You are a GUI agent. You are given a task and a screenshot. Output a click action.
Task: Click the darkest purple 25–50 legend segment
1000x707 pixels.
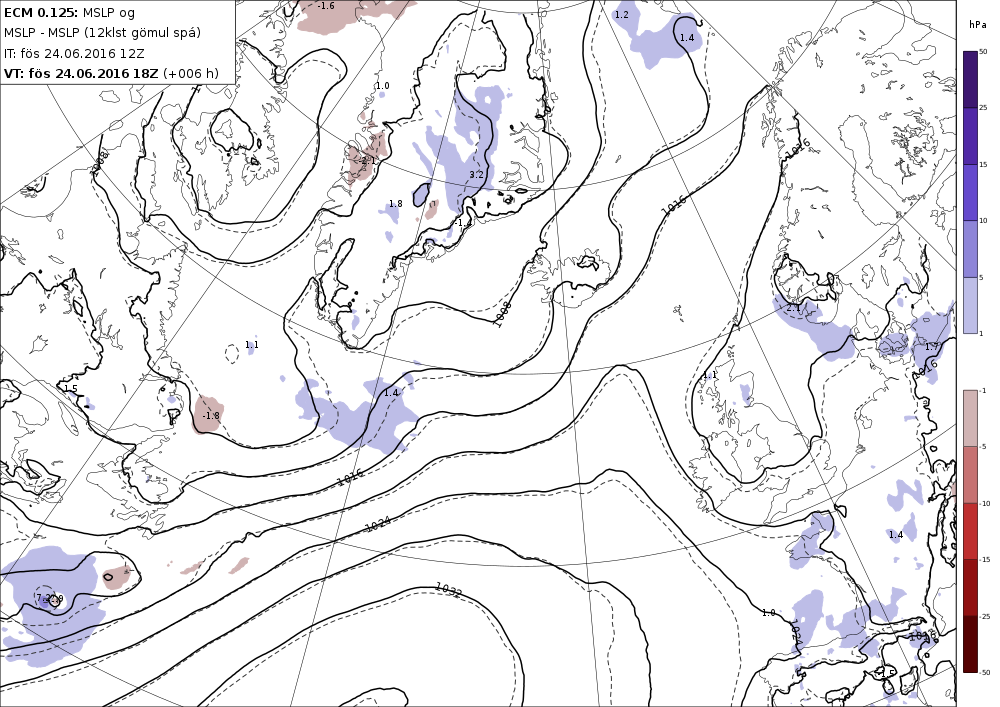(x=970, y=79)
